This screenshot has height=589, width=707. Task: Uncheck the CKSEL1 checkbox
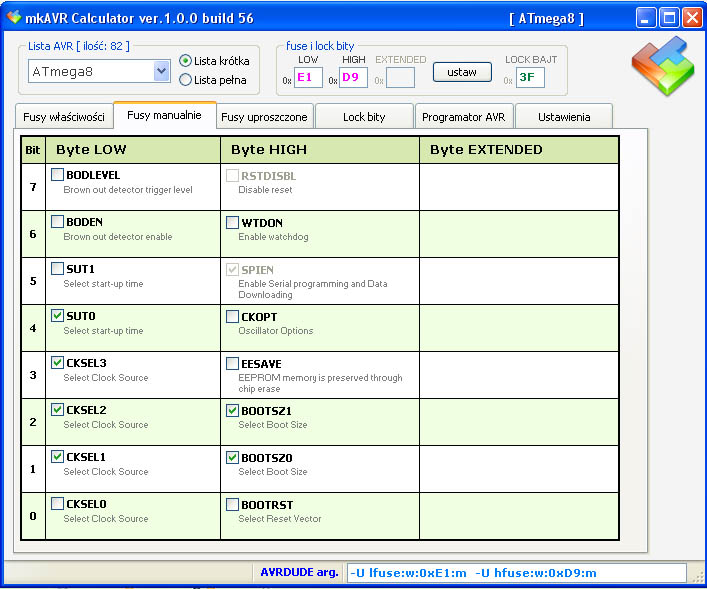(x=57, y=456)
